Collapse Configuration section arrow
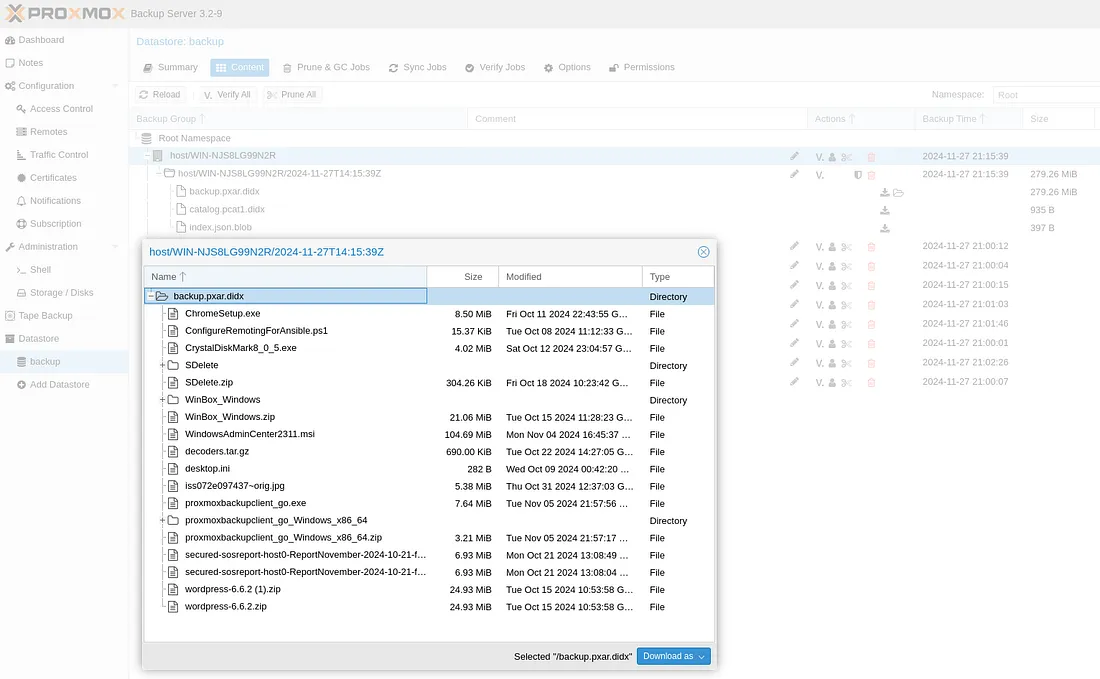The image size is (1100, 679). pos(115,86)
